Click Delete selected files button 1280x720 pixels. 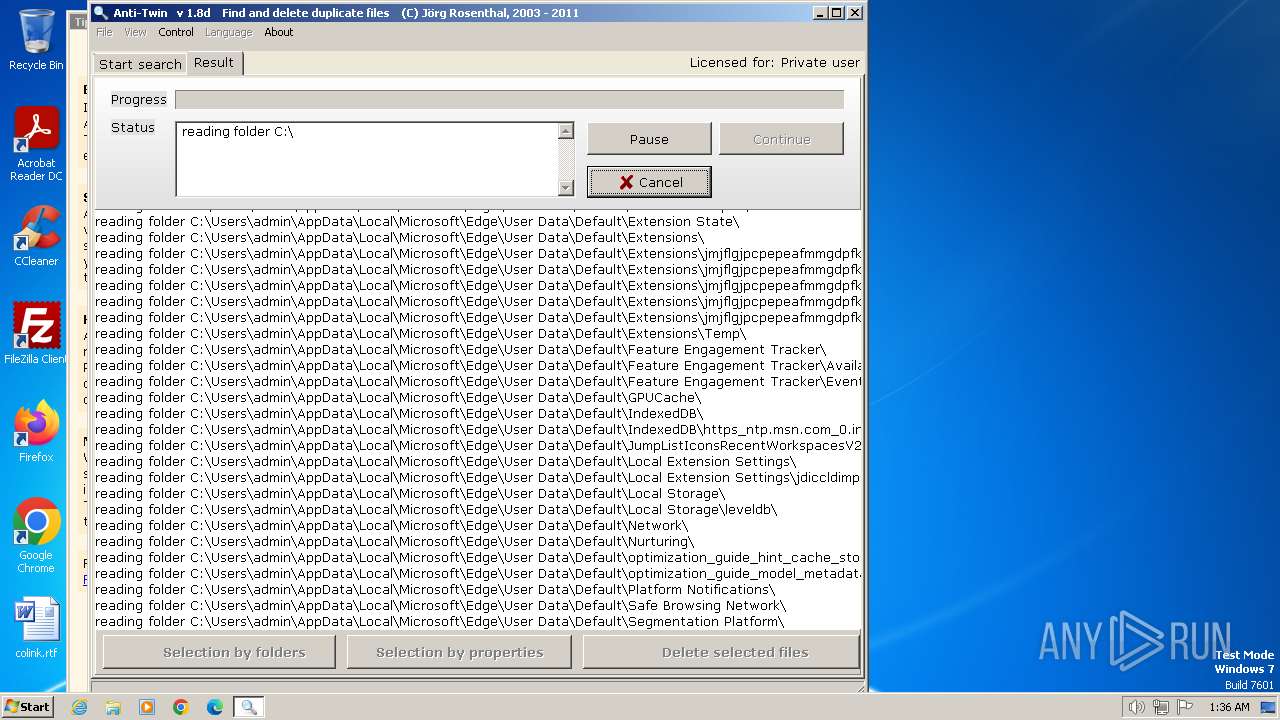tap(721, 652)
